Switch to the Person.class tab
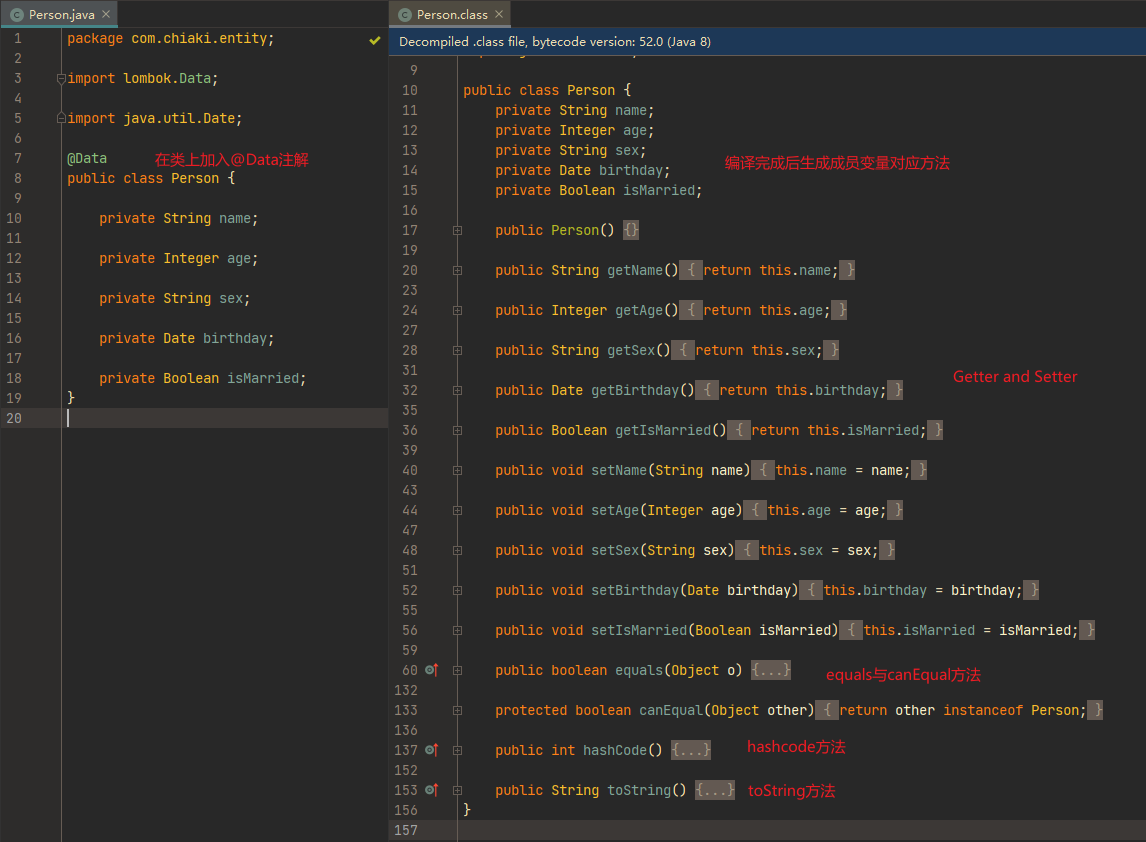The image size is (1146, 842). tap(451, 15)
